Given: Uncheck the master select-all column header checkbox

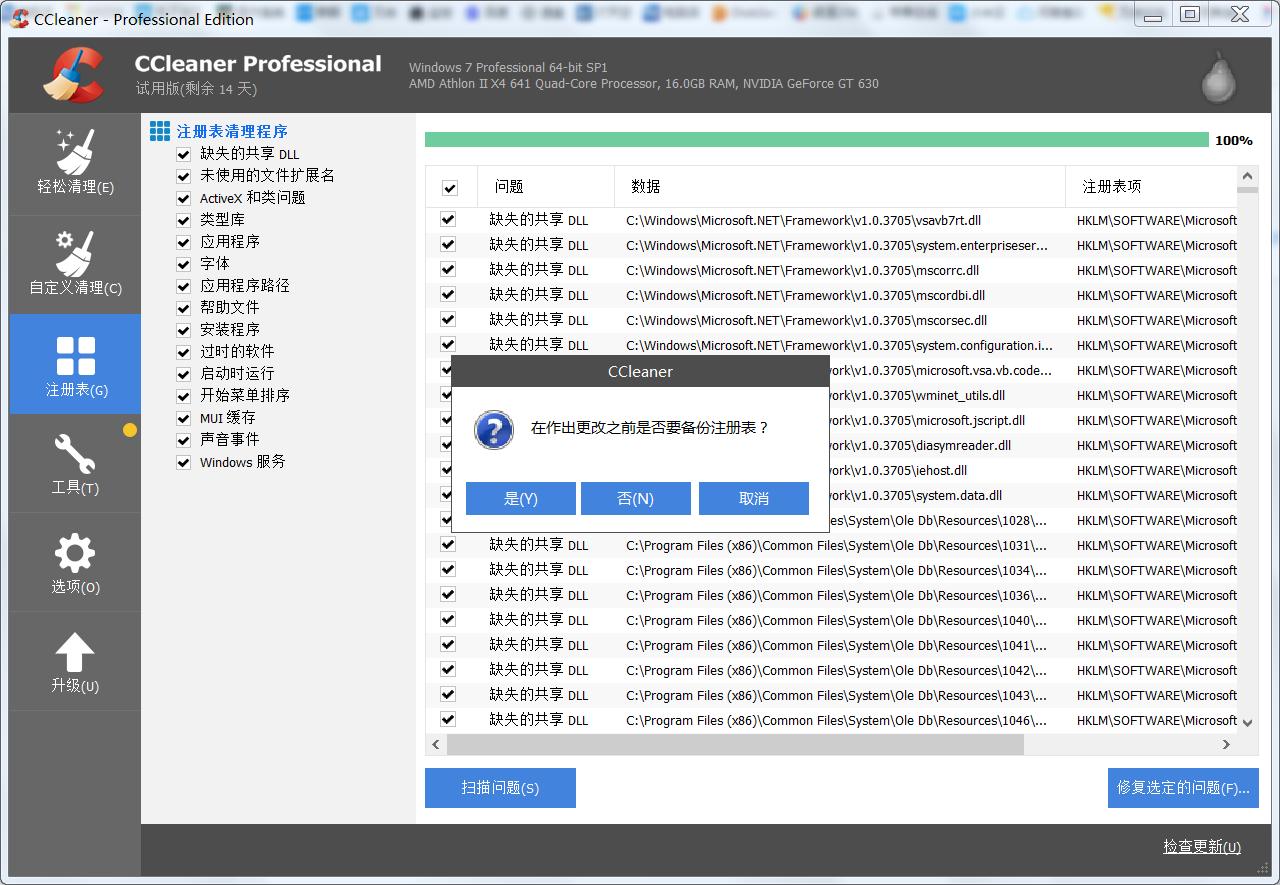Looking at the screenshot, I should tap(450, 187).
